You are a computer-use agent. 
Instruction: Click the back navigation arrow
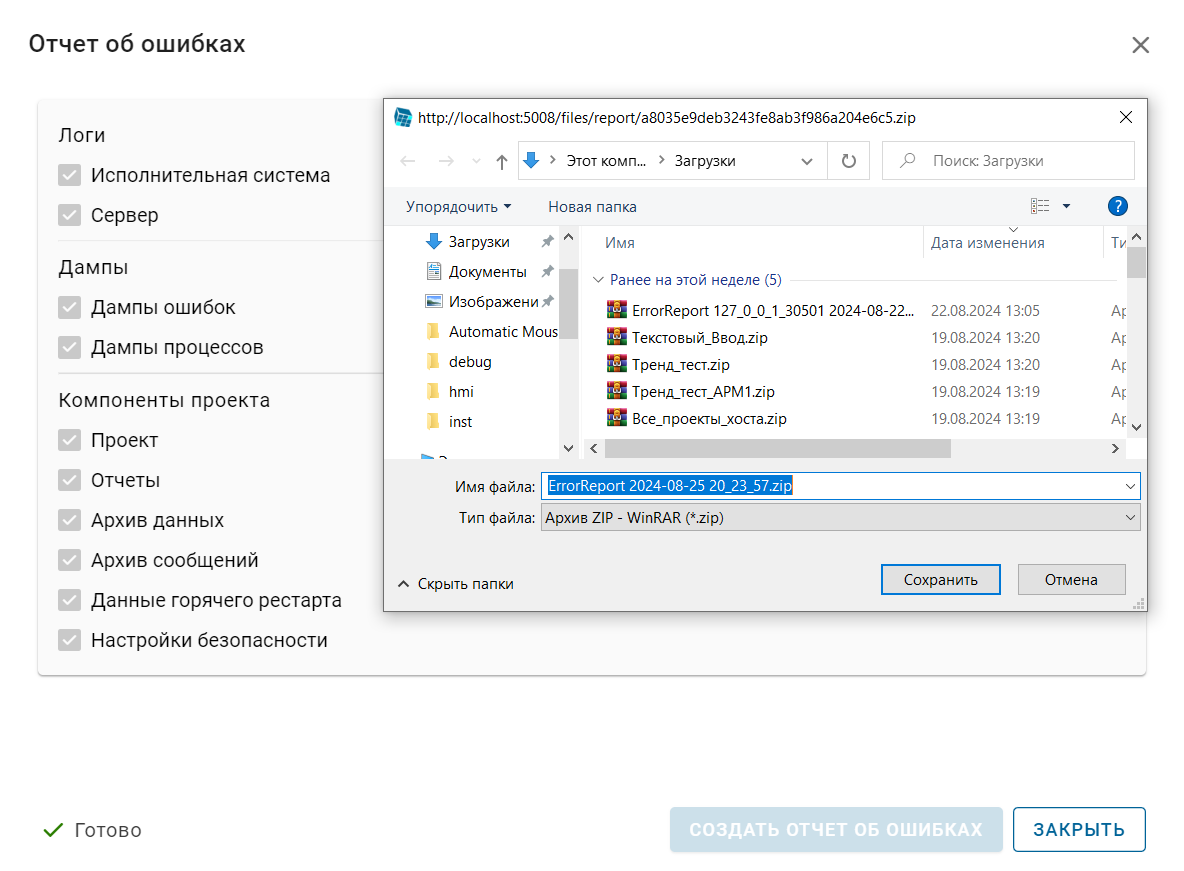(407, 161)
